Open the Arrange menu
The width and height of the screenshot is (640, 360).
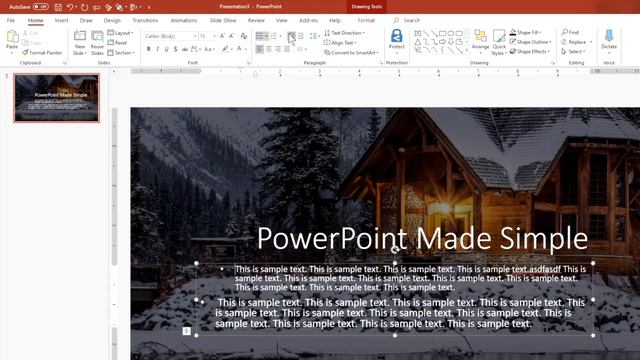480,42
